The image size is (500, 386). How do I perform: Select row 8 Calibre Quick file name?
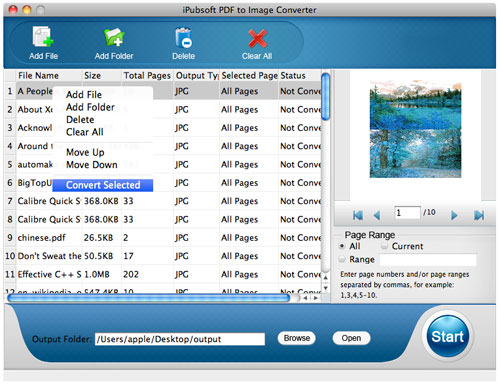pos(49,219)
